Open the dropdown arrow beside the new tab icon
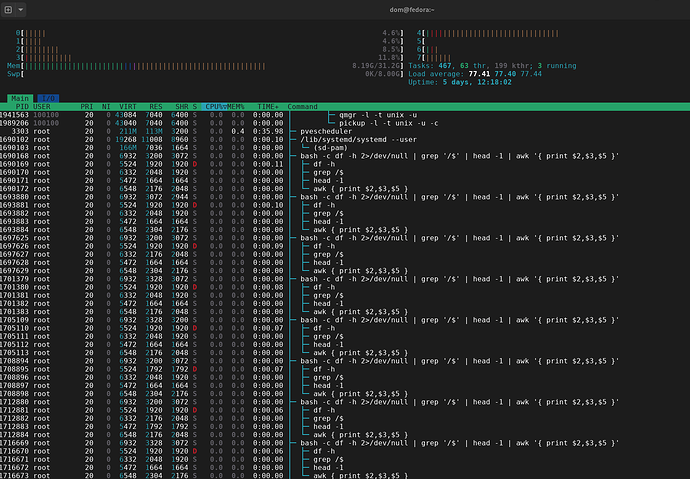 coord(20,10)
